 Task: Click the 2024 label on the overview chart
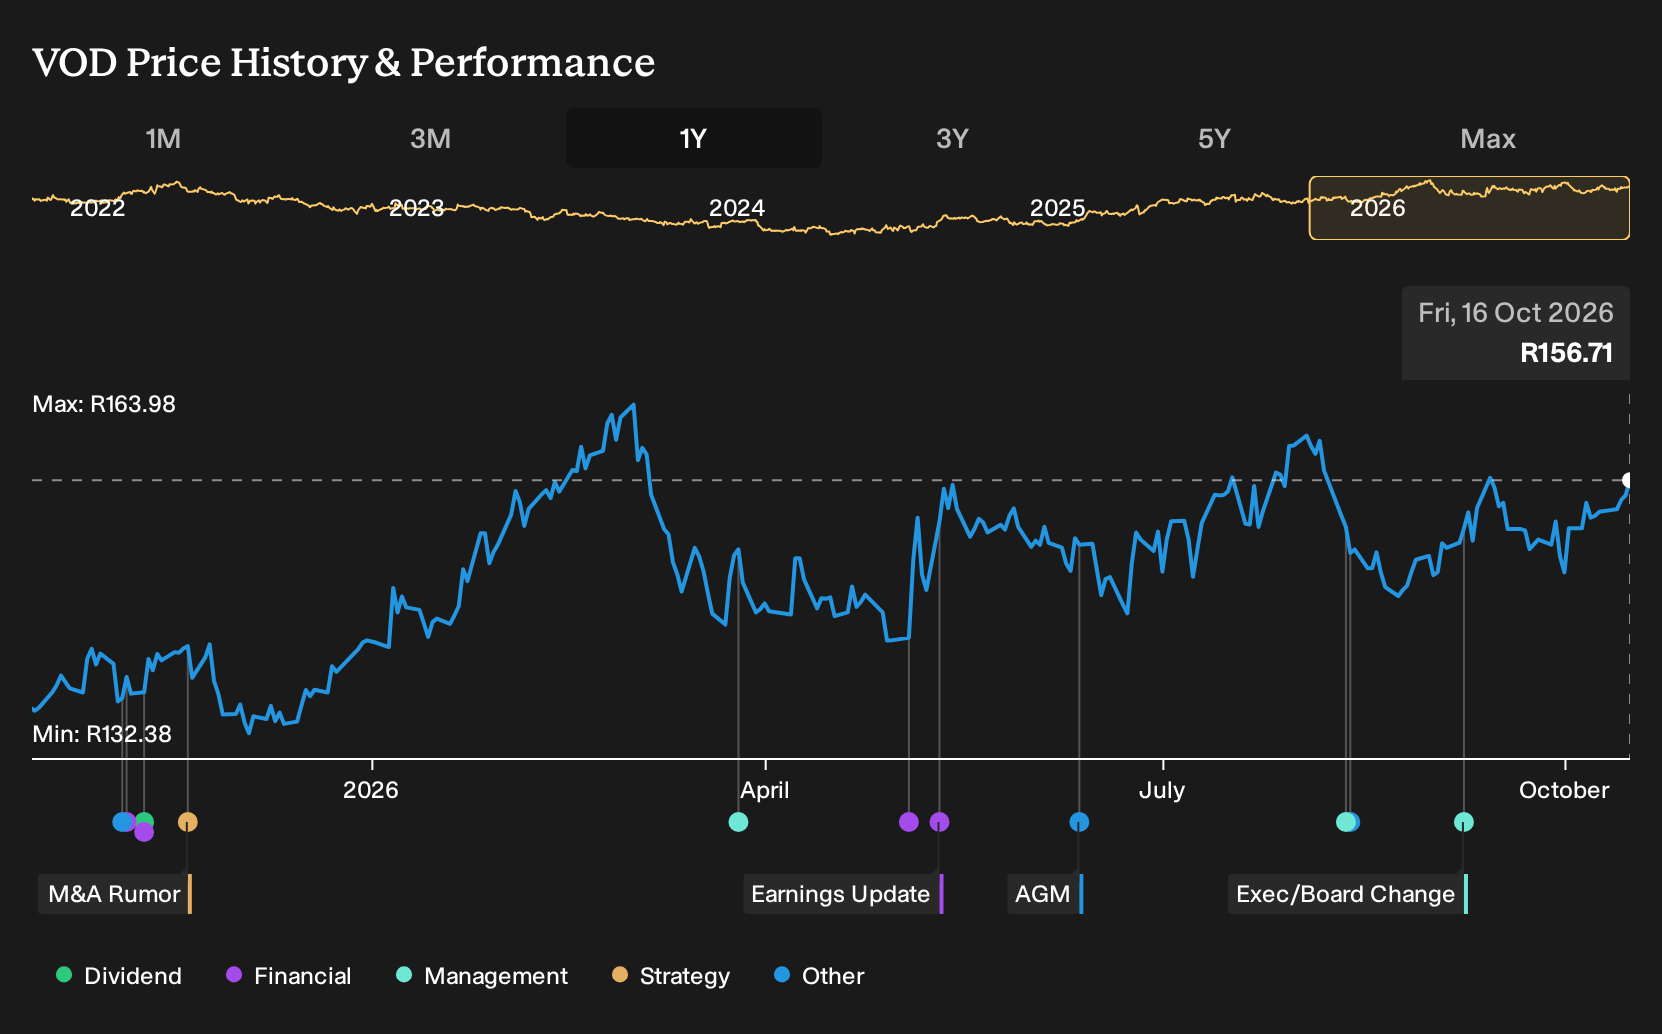point(736,208)
